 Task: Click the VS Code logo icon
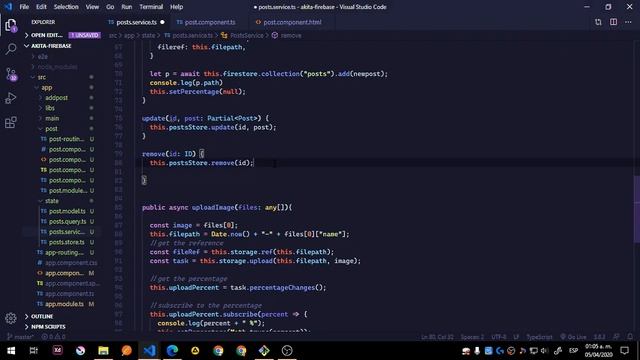pyautogui.click(x=8, y=7)
